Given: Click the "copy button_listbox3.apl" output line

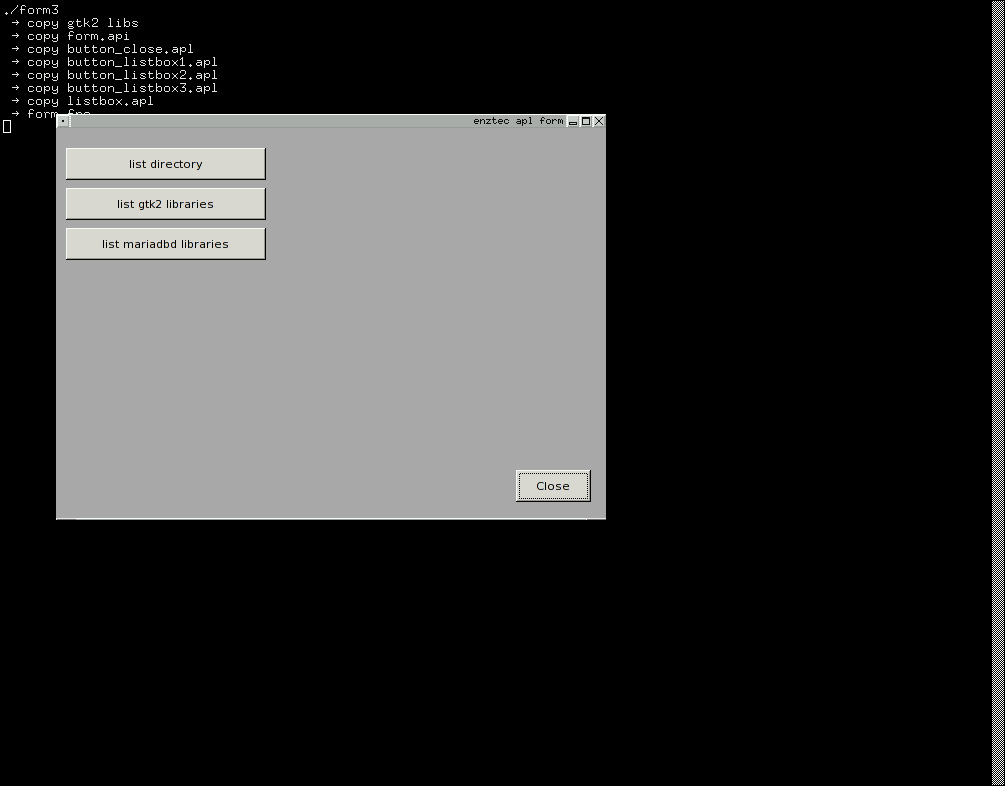Looking at the screenshot, I should [122, 88].
